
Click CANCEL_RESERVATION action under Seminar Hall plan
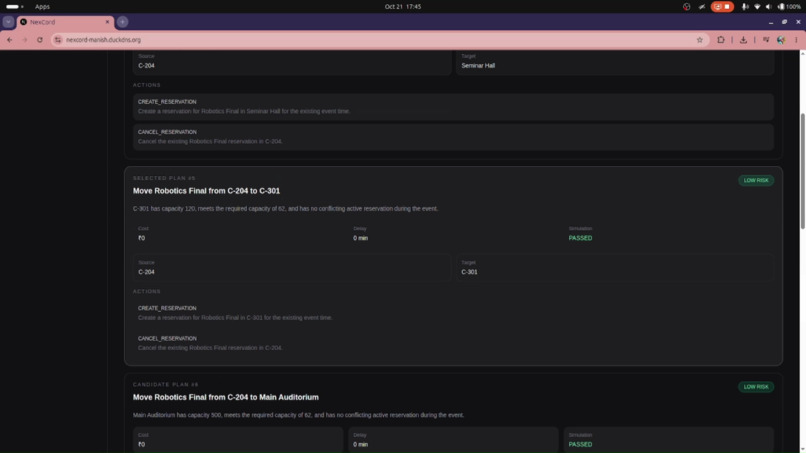pyautogui.click(x=453, y=137)
